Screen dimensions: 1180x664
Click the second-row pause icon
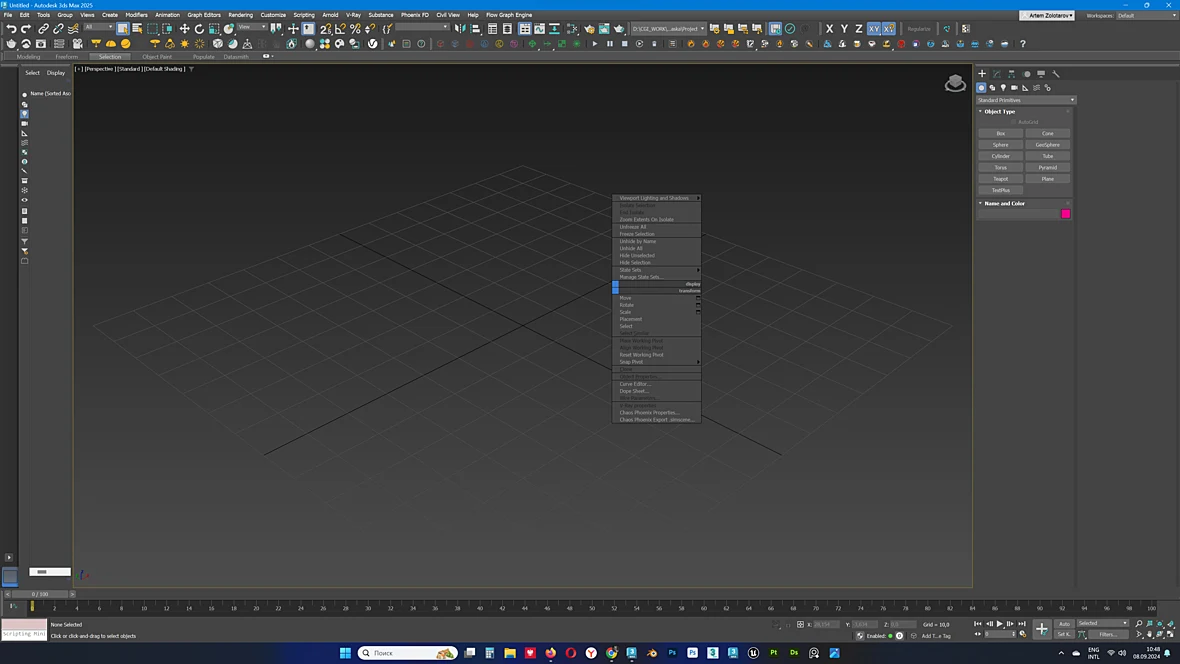610,44
